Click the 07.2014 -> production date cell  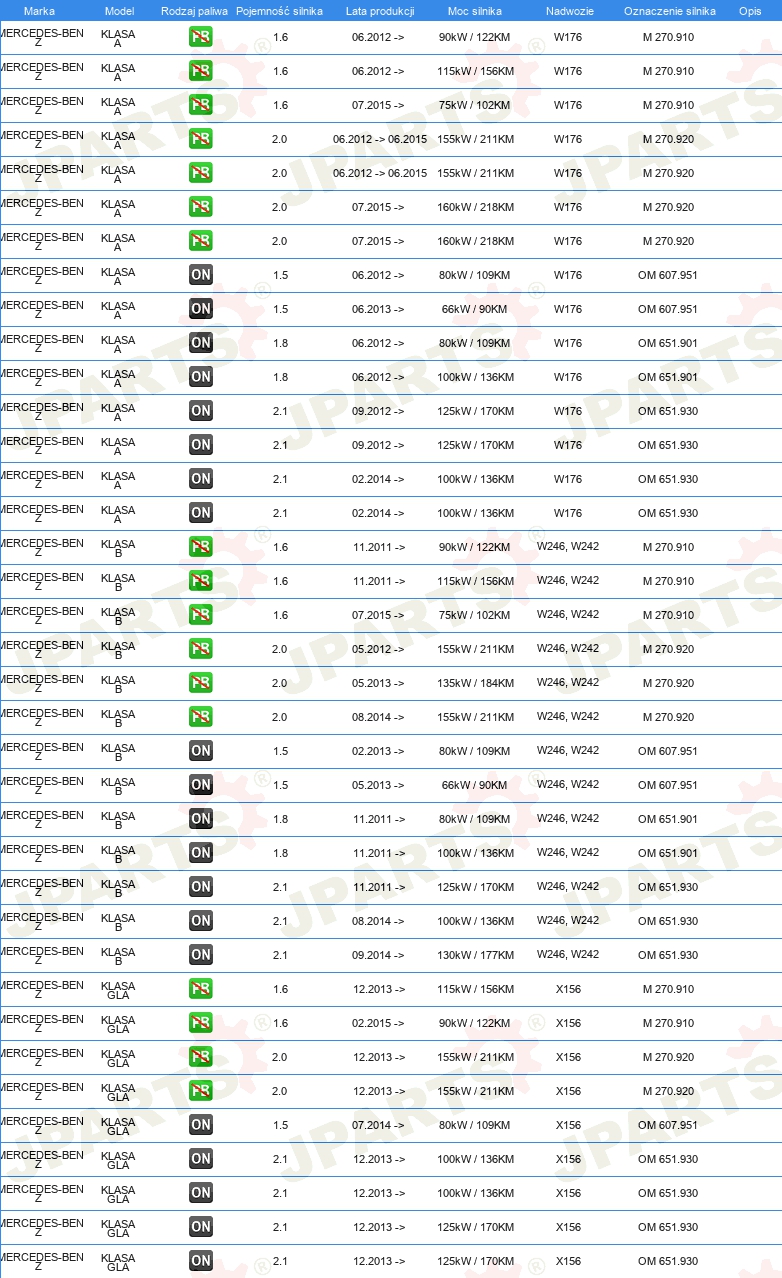(x=379, y=1125)
